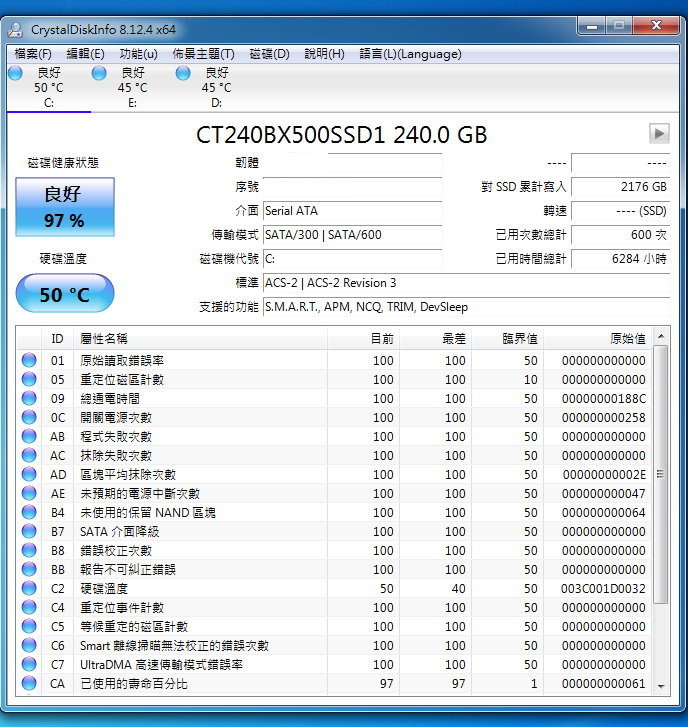
Task: Select the D: drive tab
Action: [217, 88]
